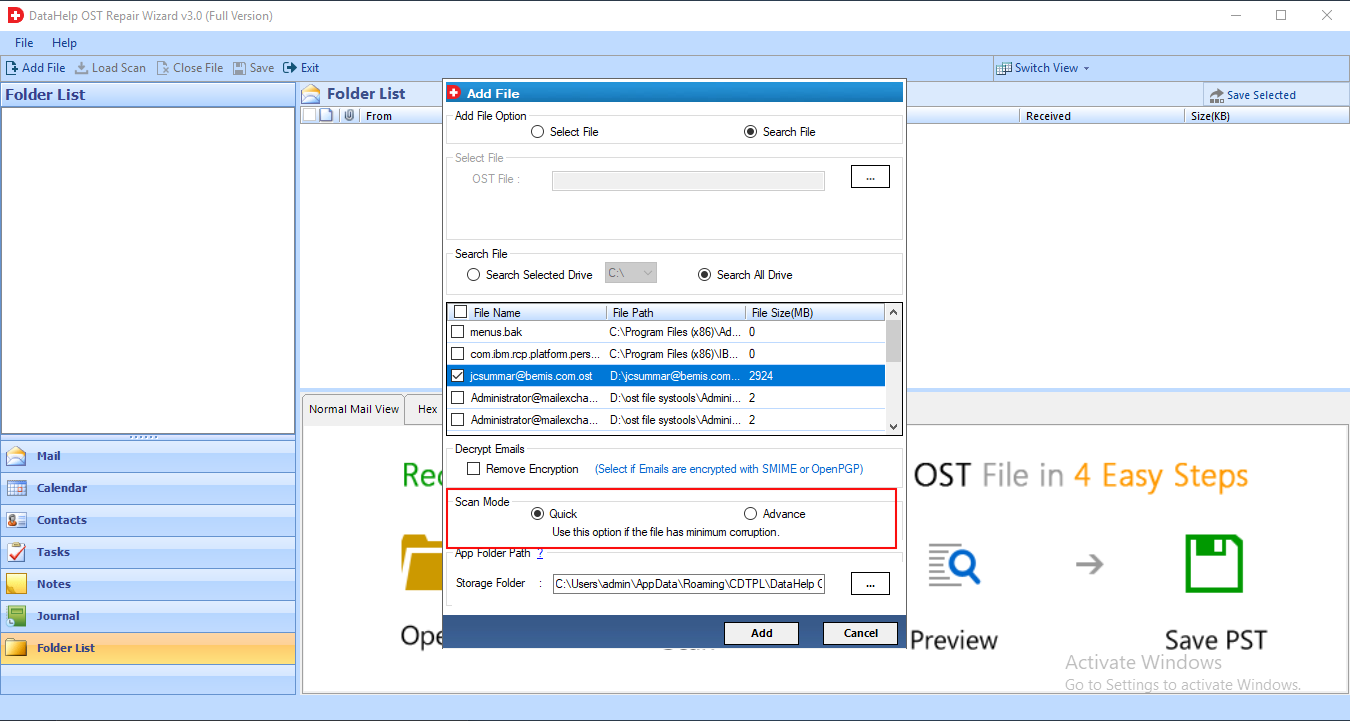Select the Contacts sidebar icon

(x=16, y=520)
